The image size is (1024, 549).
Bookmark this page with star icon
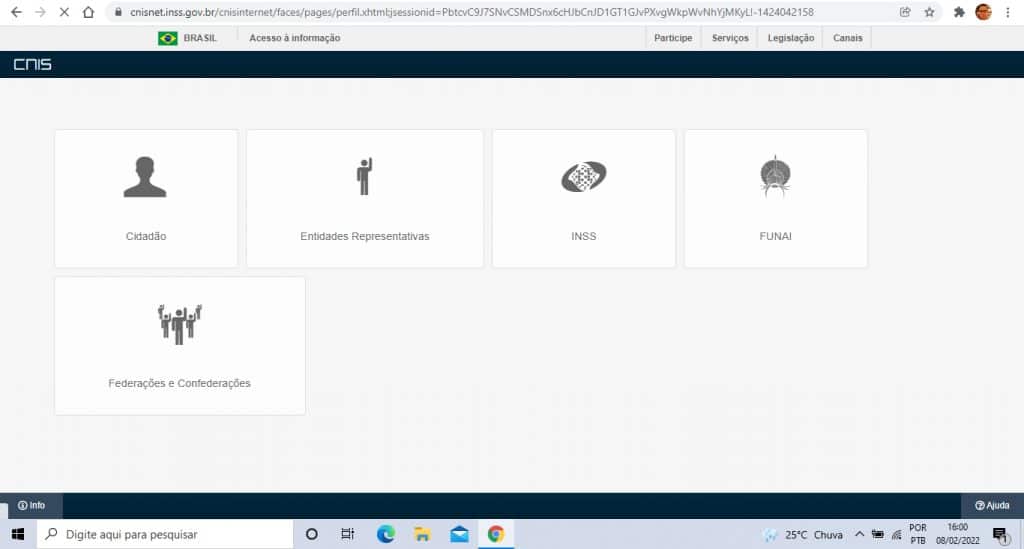pos(929,12)
